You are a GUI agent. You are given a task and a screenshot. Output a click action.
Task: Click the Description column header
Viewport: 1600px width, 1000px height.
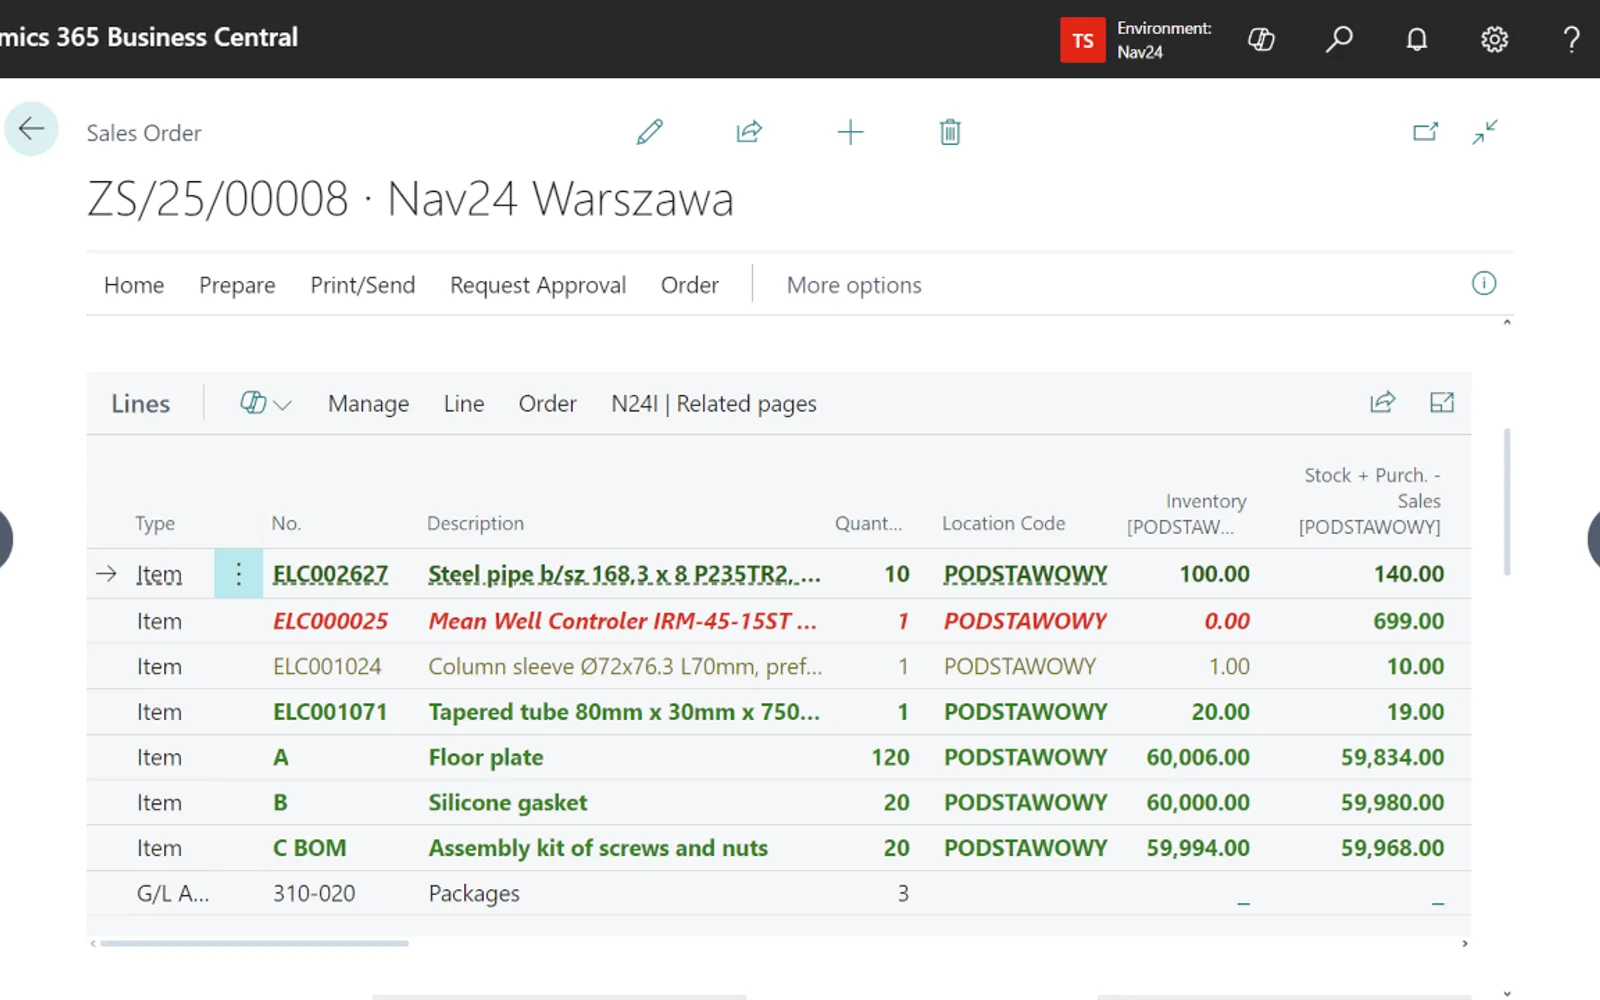(475, 523)
